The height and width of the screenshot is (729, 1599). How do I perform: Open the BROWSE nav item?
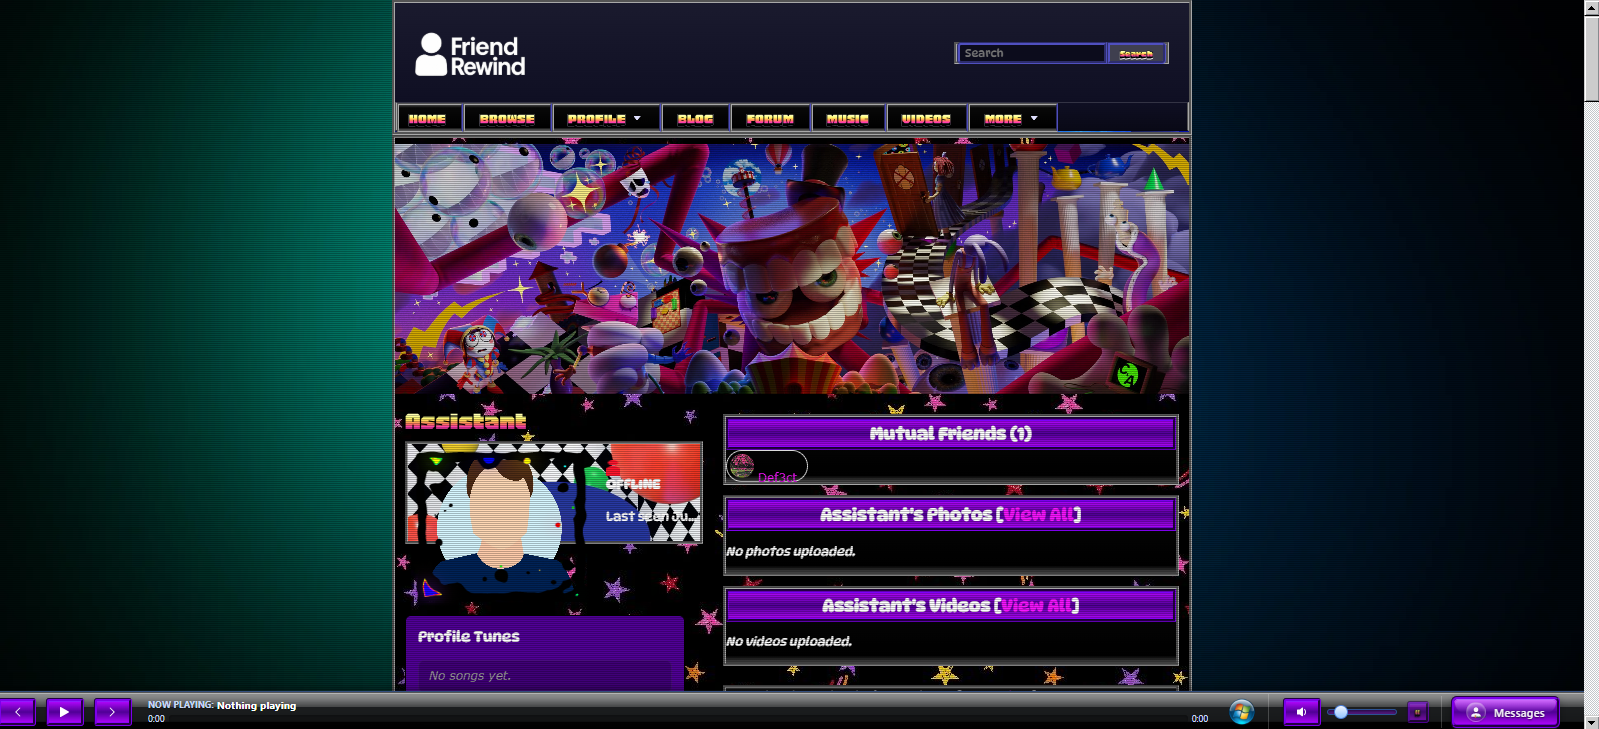pos(507,118)
